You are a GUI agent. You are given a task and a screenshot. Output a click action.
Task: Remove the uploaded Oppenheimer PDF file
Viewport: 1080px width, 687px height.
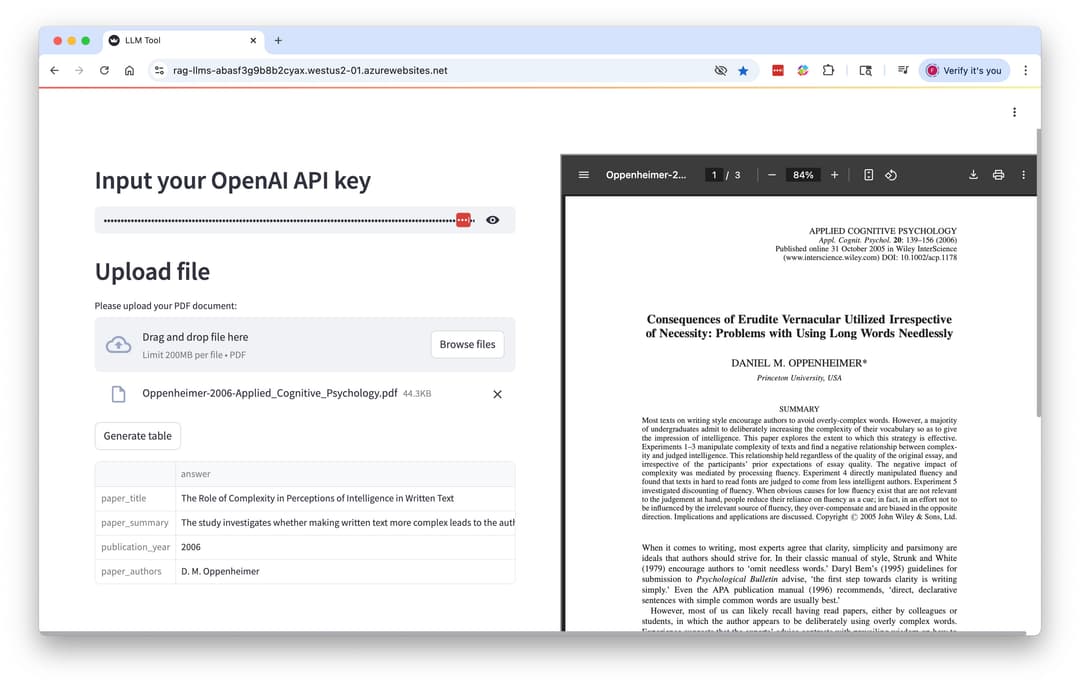[497, 394]
